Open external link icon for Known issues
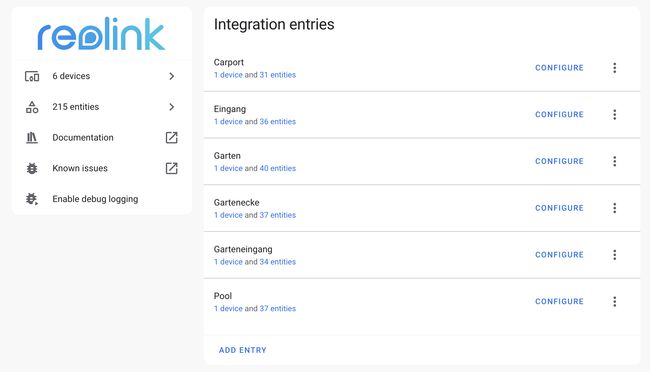This screenshot has height=372, width=650. [172, 168]
